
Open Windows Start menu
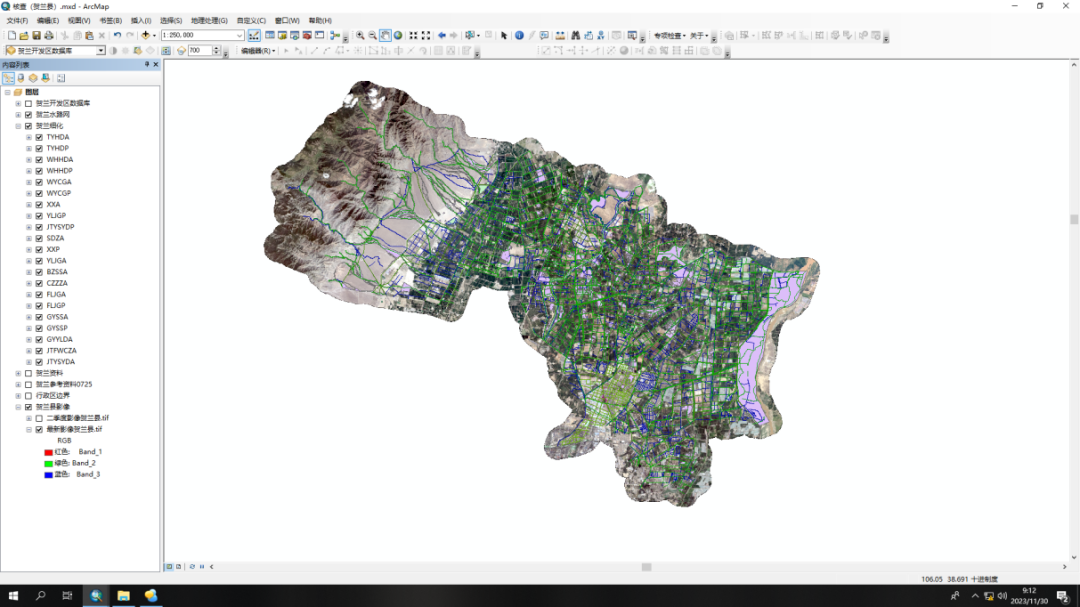tap(13, 596)
